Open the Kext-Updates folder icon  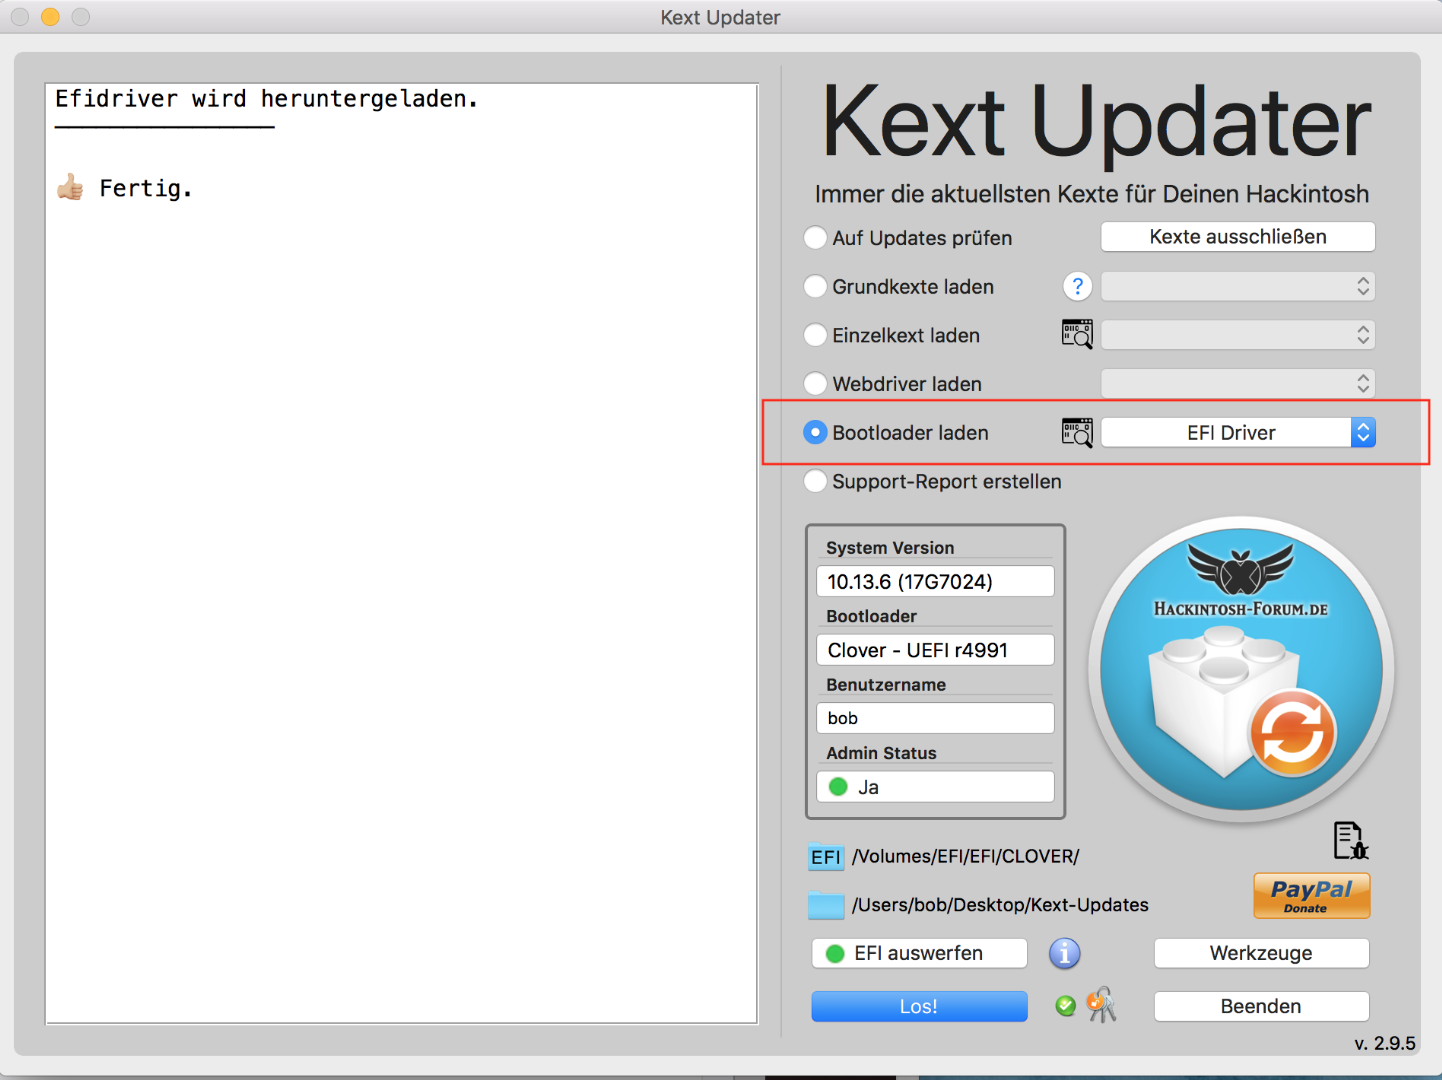826,905
